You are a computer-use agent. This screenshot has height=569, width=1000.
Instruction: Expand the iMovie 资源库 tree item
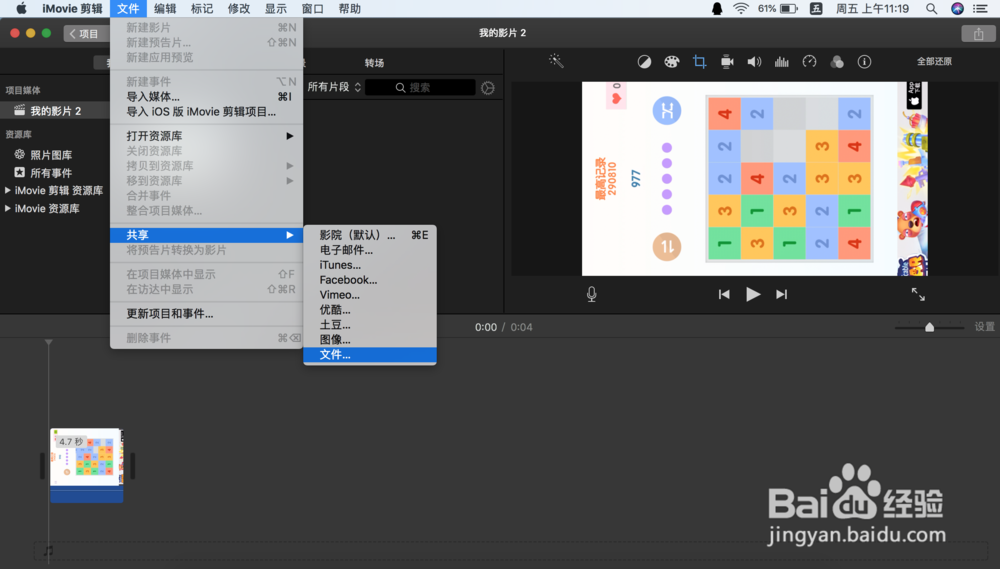[x=8, y=208]
